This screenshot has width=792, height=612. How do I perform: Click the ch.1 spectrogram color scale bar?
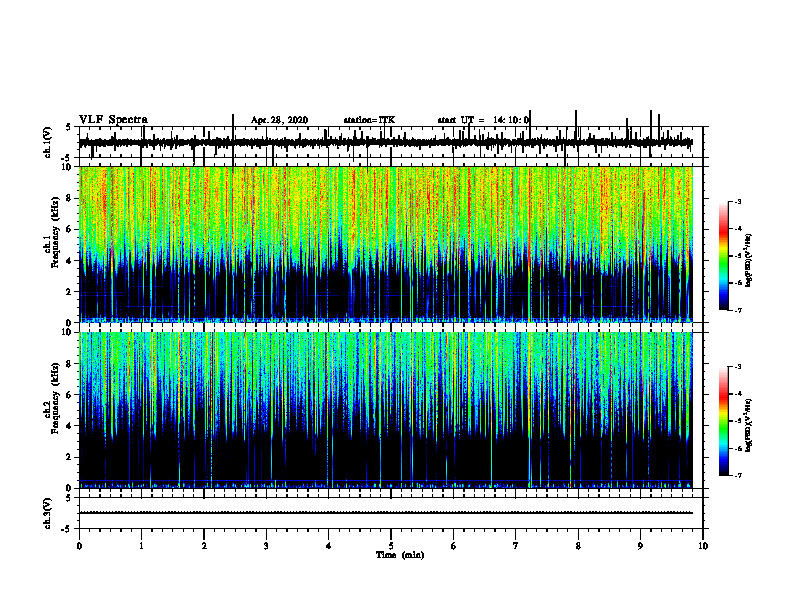[x=723, y=256]
